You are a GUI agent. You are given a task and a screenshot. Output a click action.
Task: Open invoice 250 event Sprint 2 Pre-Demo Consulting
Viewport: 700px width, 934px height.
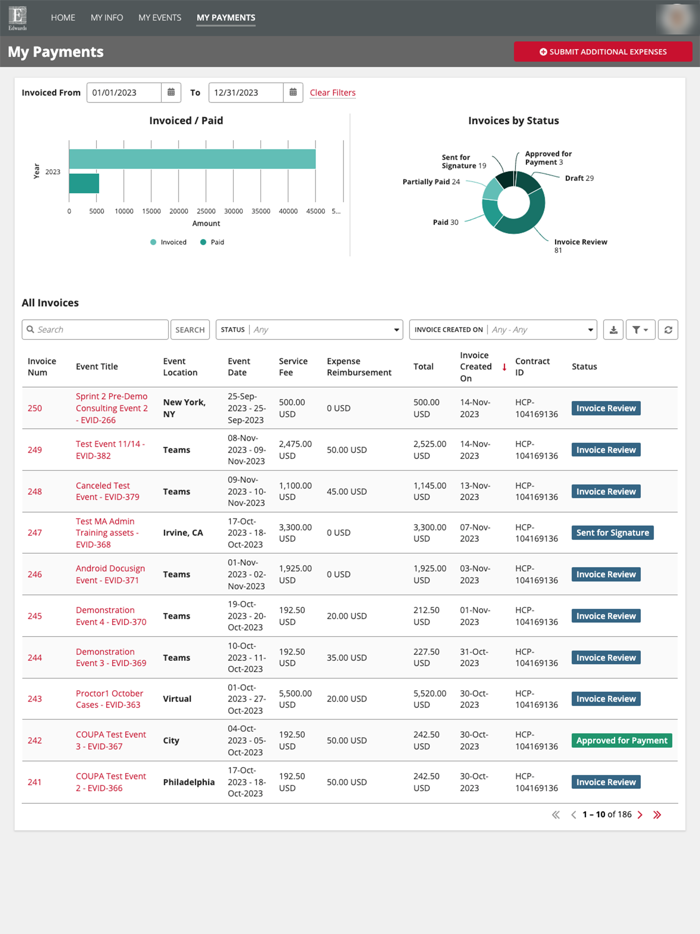point(112,408)
